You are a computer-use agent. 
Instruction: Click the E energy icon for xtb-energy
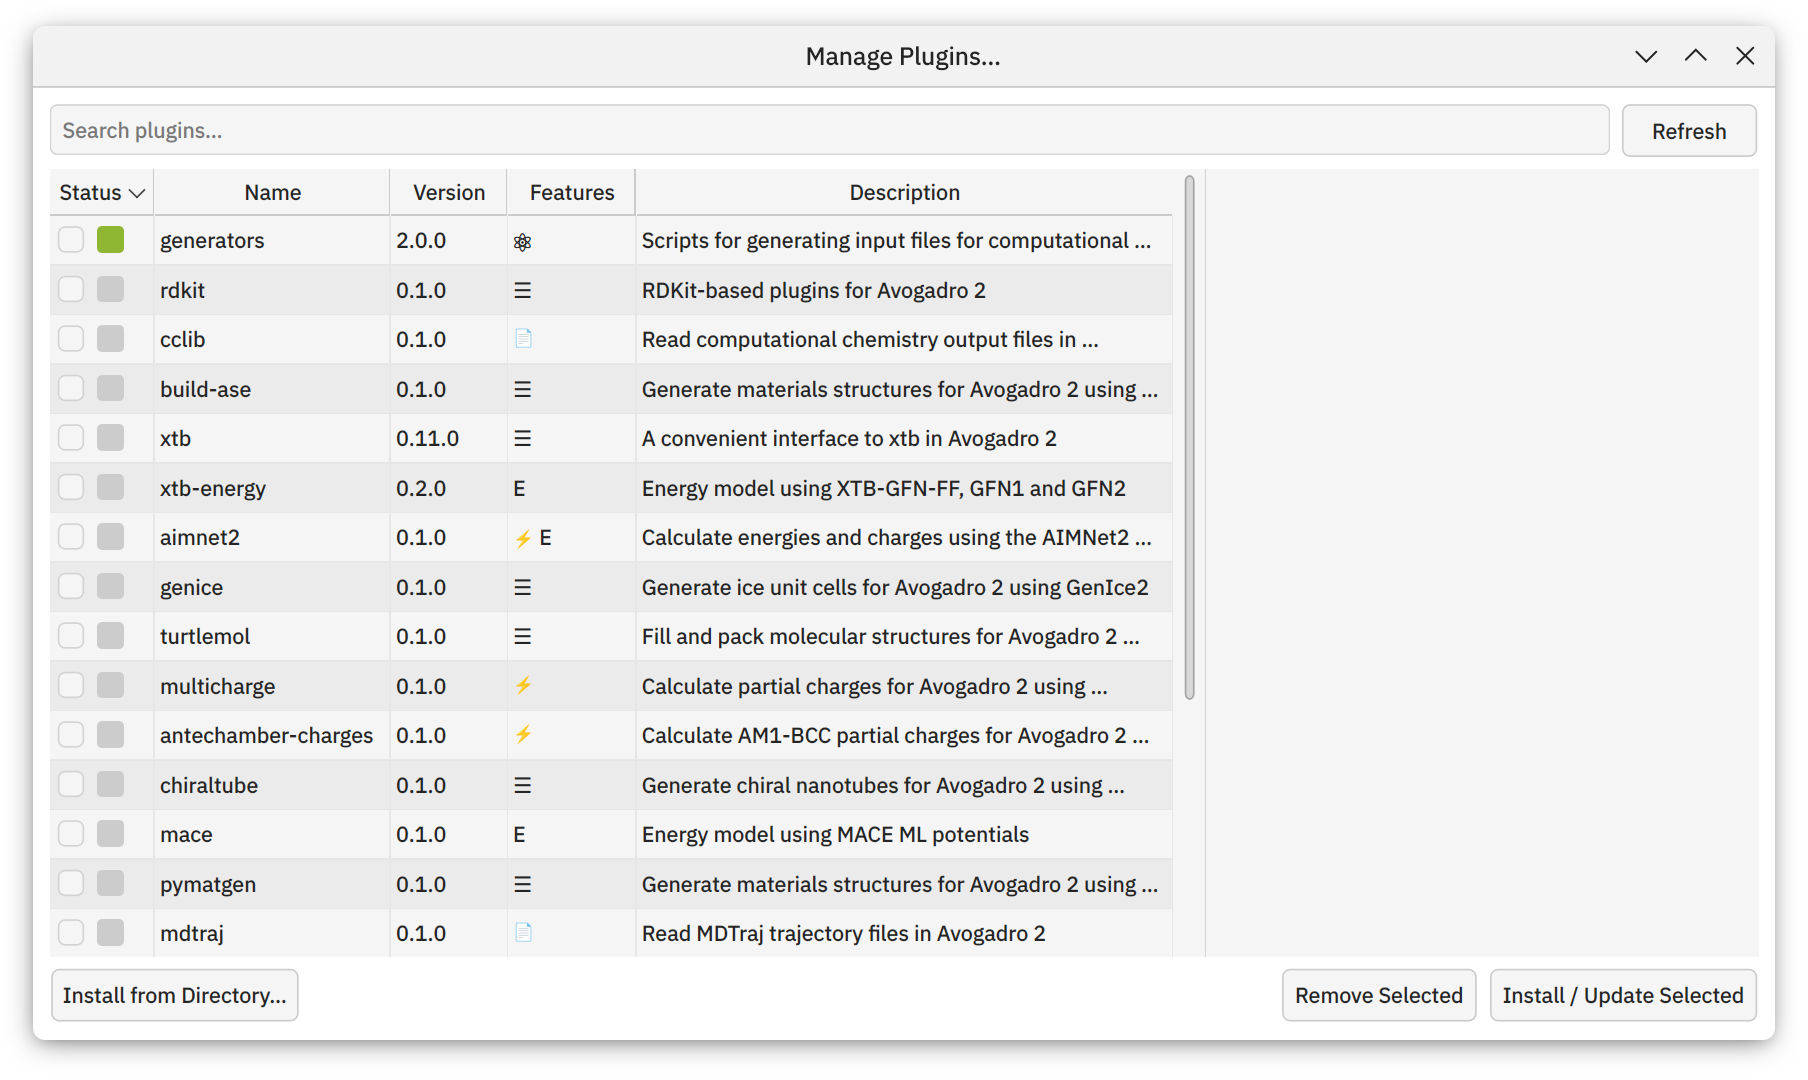pyautogui.click(x=519, y=489)
